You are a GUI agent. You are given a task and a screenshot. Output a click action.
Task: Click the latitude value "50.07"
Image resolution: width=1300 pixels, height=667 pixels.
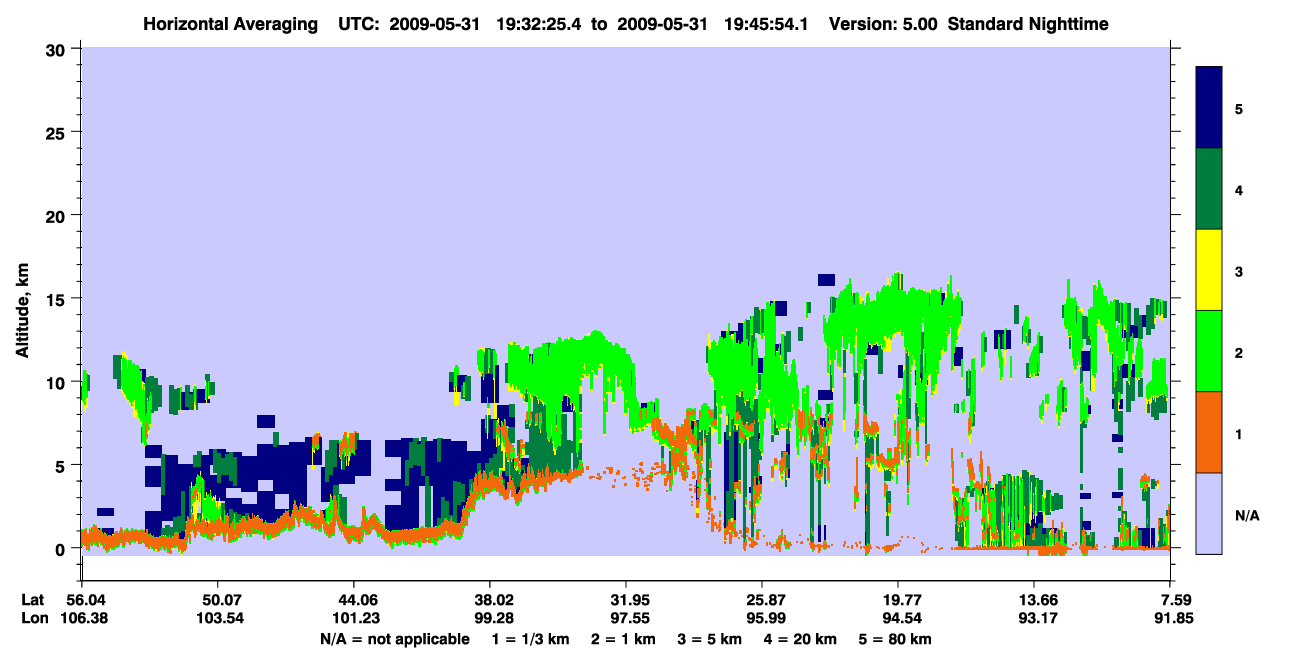tap(217, 600)
